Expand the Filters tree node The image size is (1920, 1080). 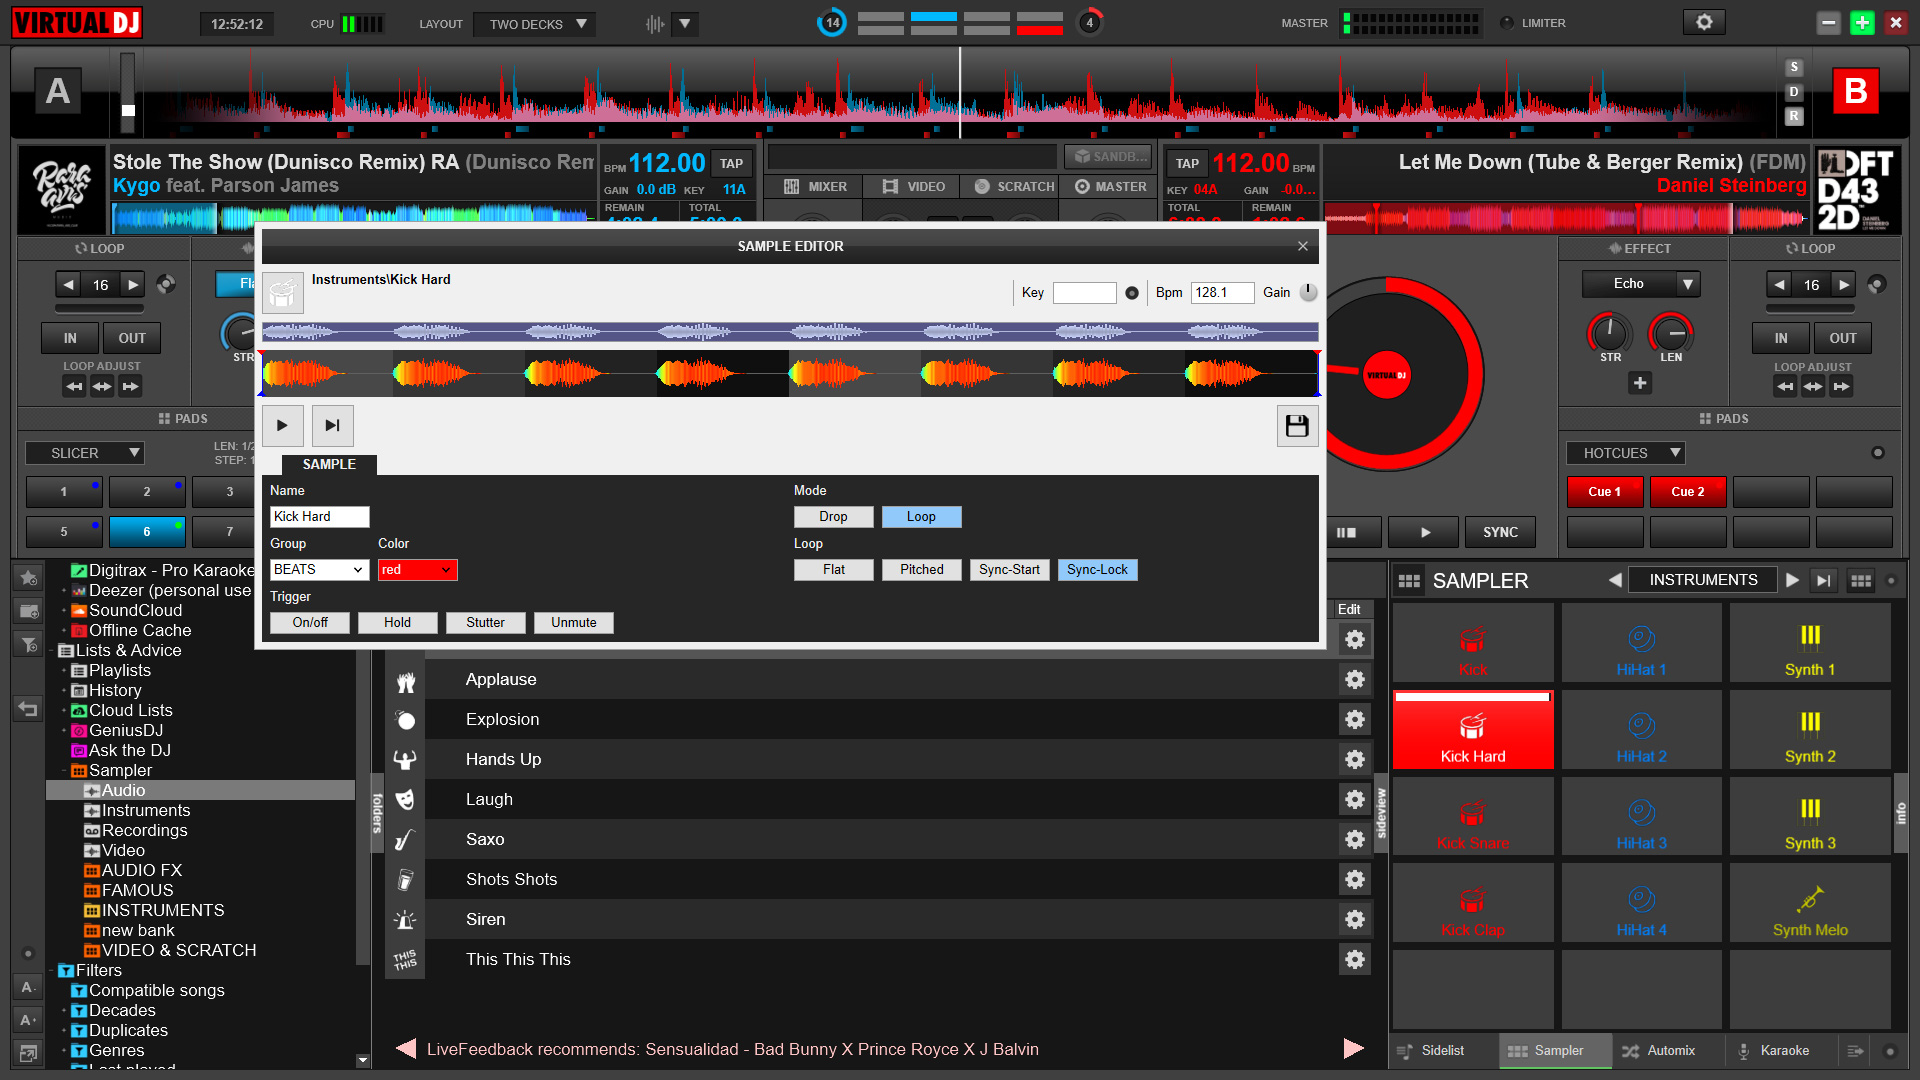52,970
